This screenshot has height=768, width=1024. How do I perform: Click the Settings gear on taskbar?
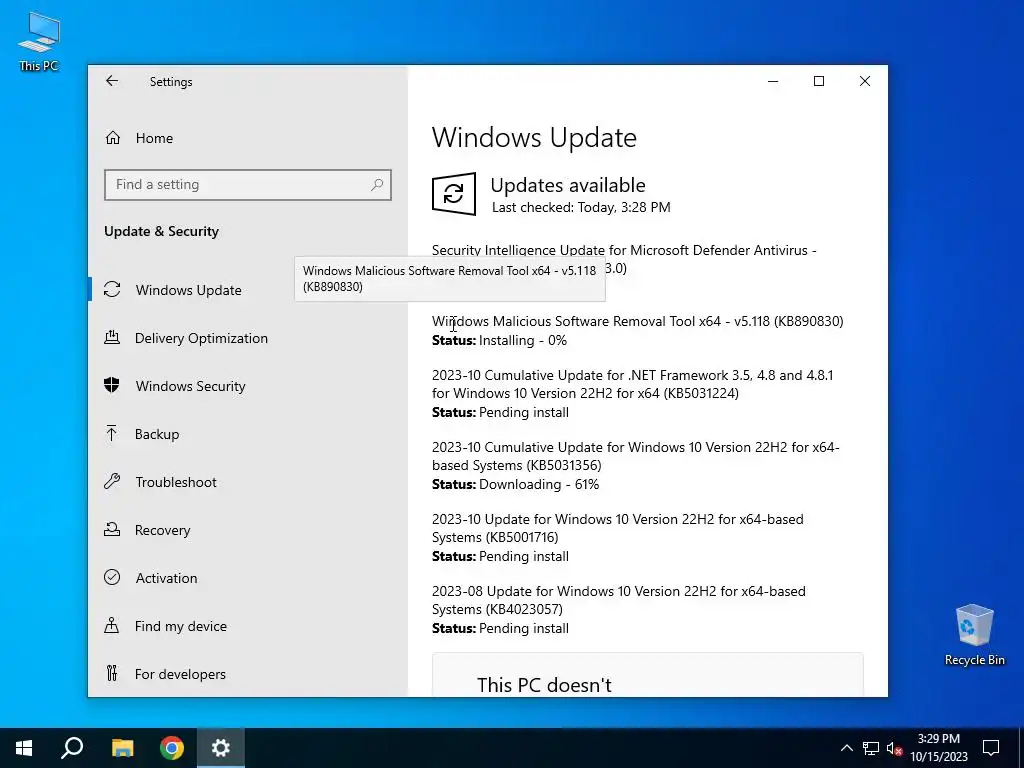click(221, 748)
